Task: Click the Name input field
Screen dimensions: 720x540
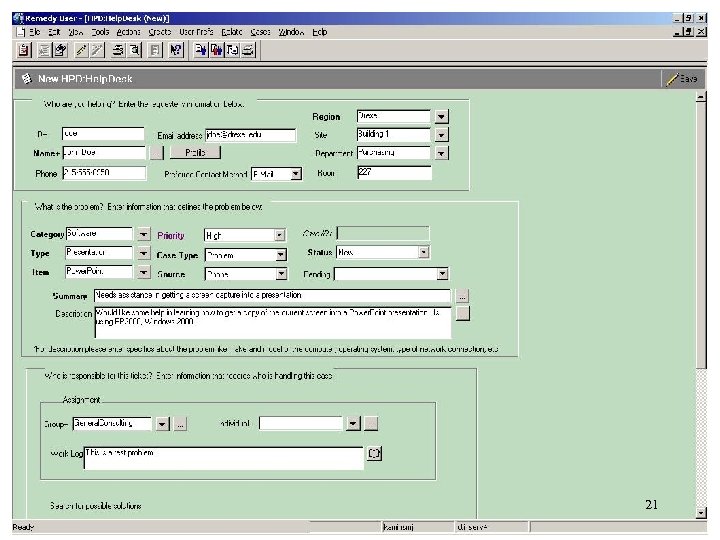Action: coord(104,152)
